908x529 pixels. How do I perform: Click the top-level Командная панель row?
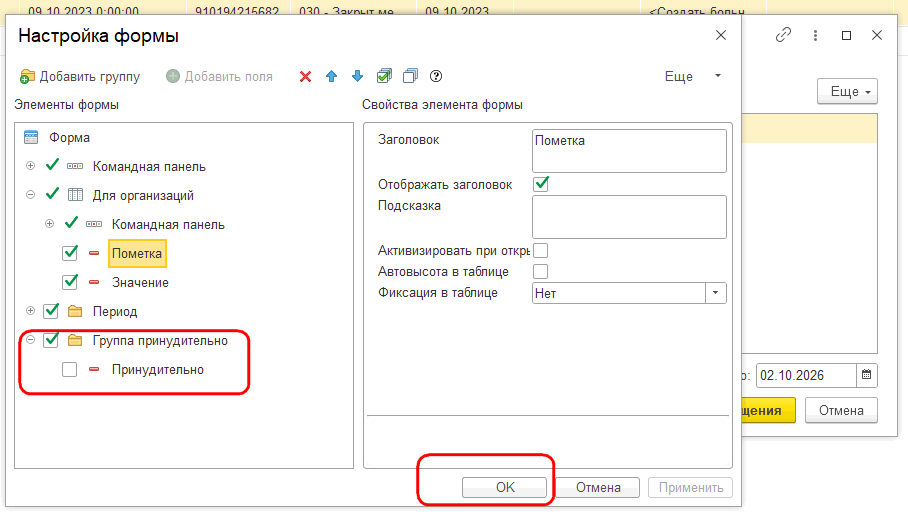[x=149, y=166]
